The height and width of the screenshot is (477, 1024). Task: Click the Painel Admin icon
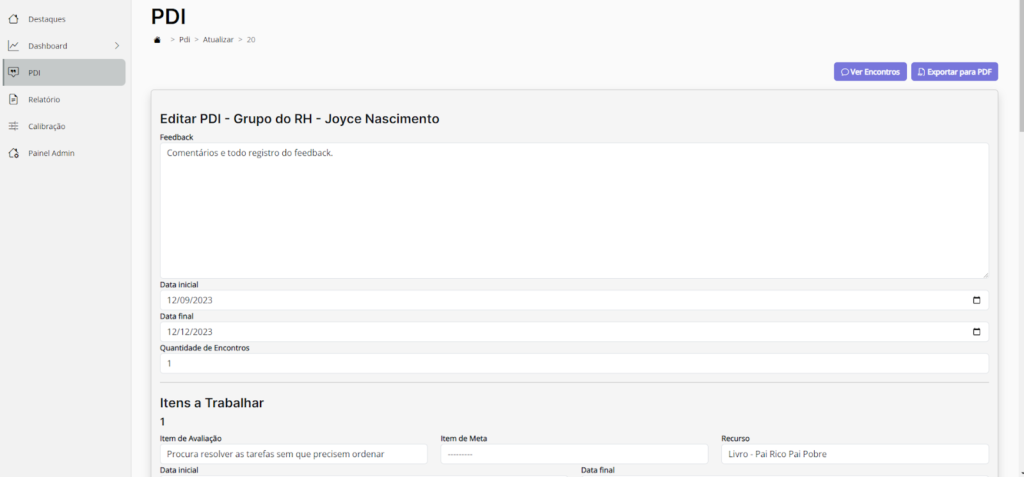pyautogui.click(x=13, y=153)
